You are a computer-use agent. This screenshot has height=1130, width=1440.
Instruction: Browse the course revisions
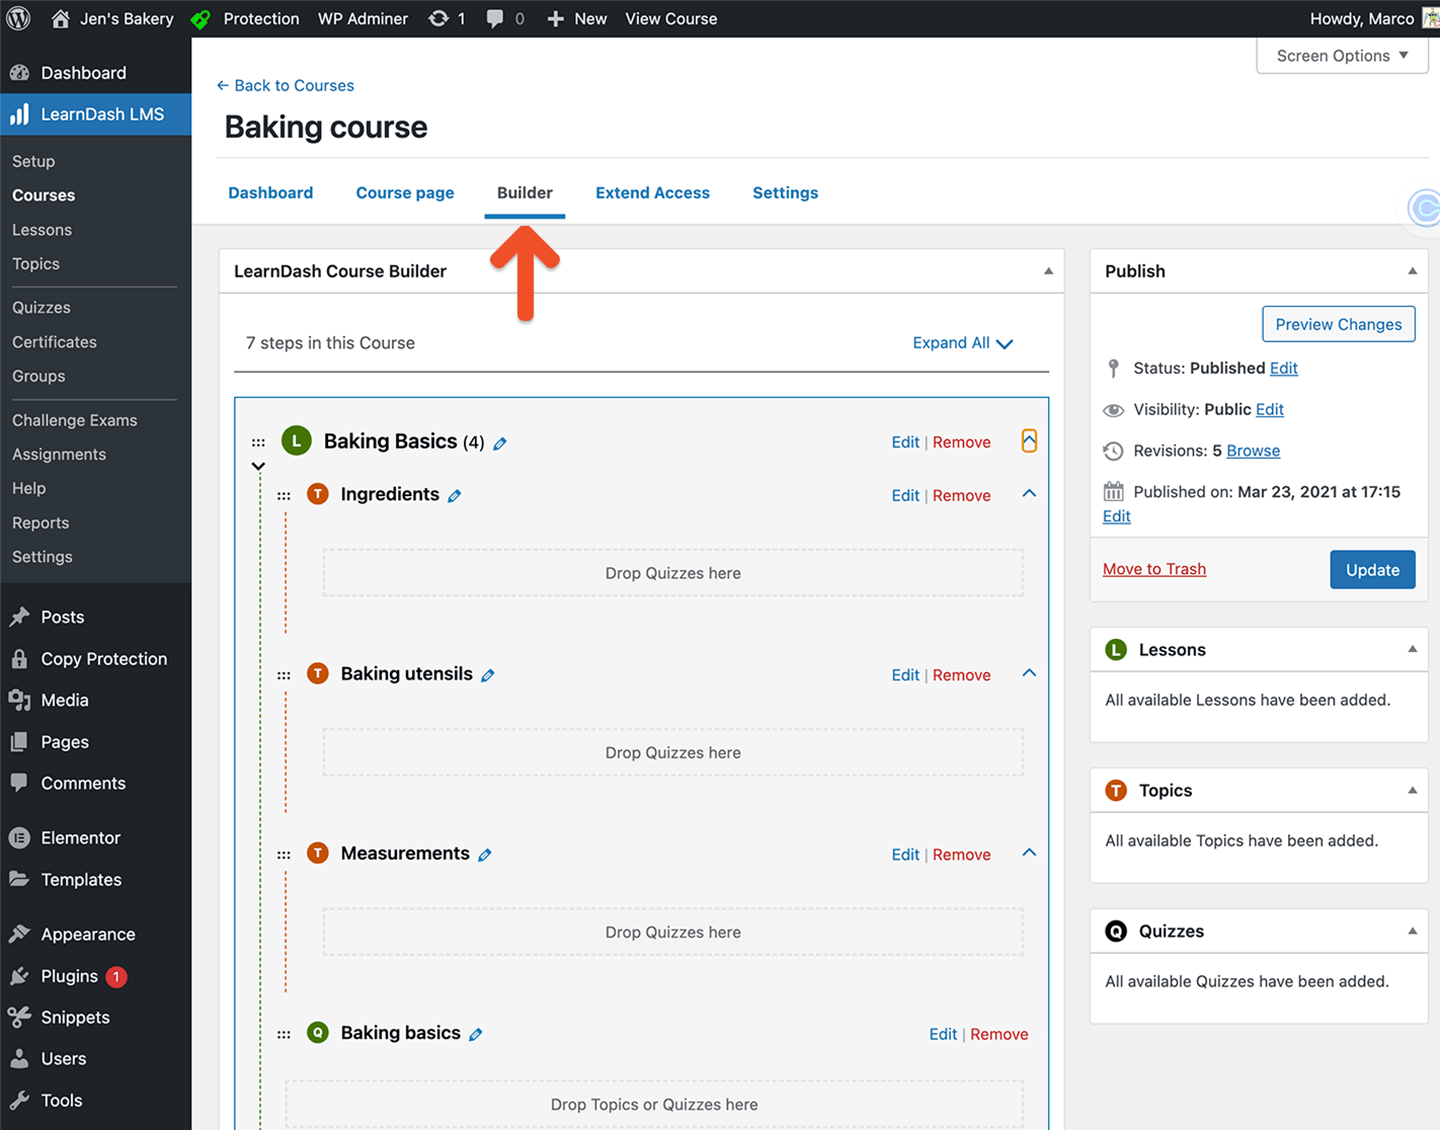(x=1253, y=451)
